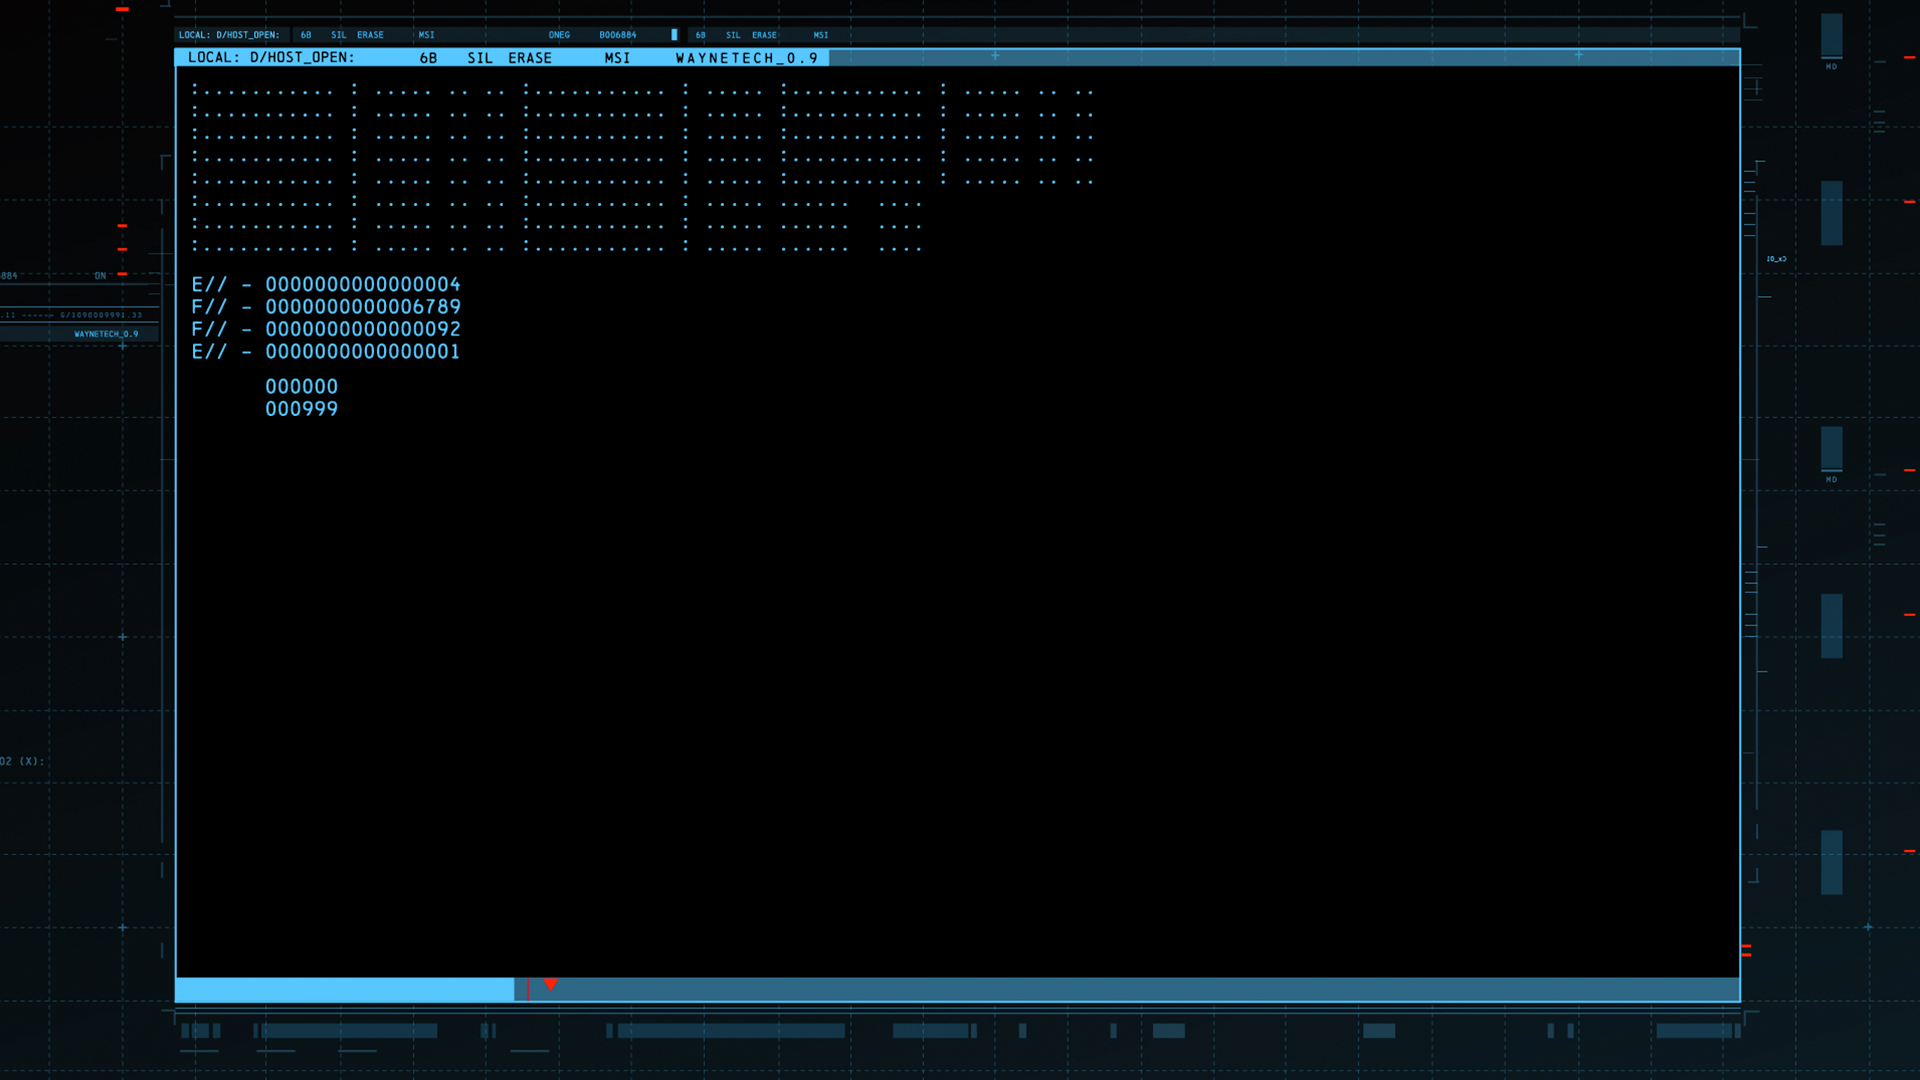Click the 000999 value

click(x=302, y=409)
